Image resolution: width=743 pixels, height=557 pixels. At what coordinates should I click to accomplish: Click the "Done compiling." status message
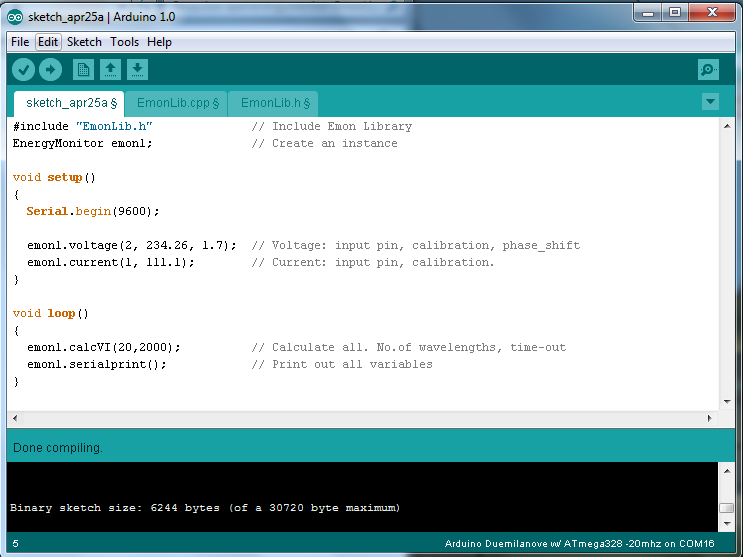[58, 448]
